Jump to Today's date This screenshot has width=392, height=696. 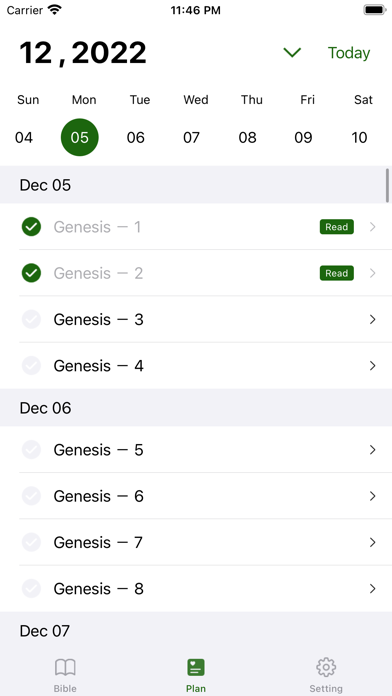coord(349,53)
